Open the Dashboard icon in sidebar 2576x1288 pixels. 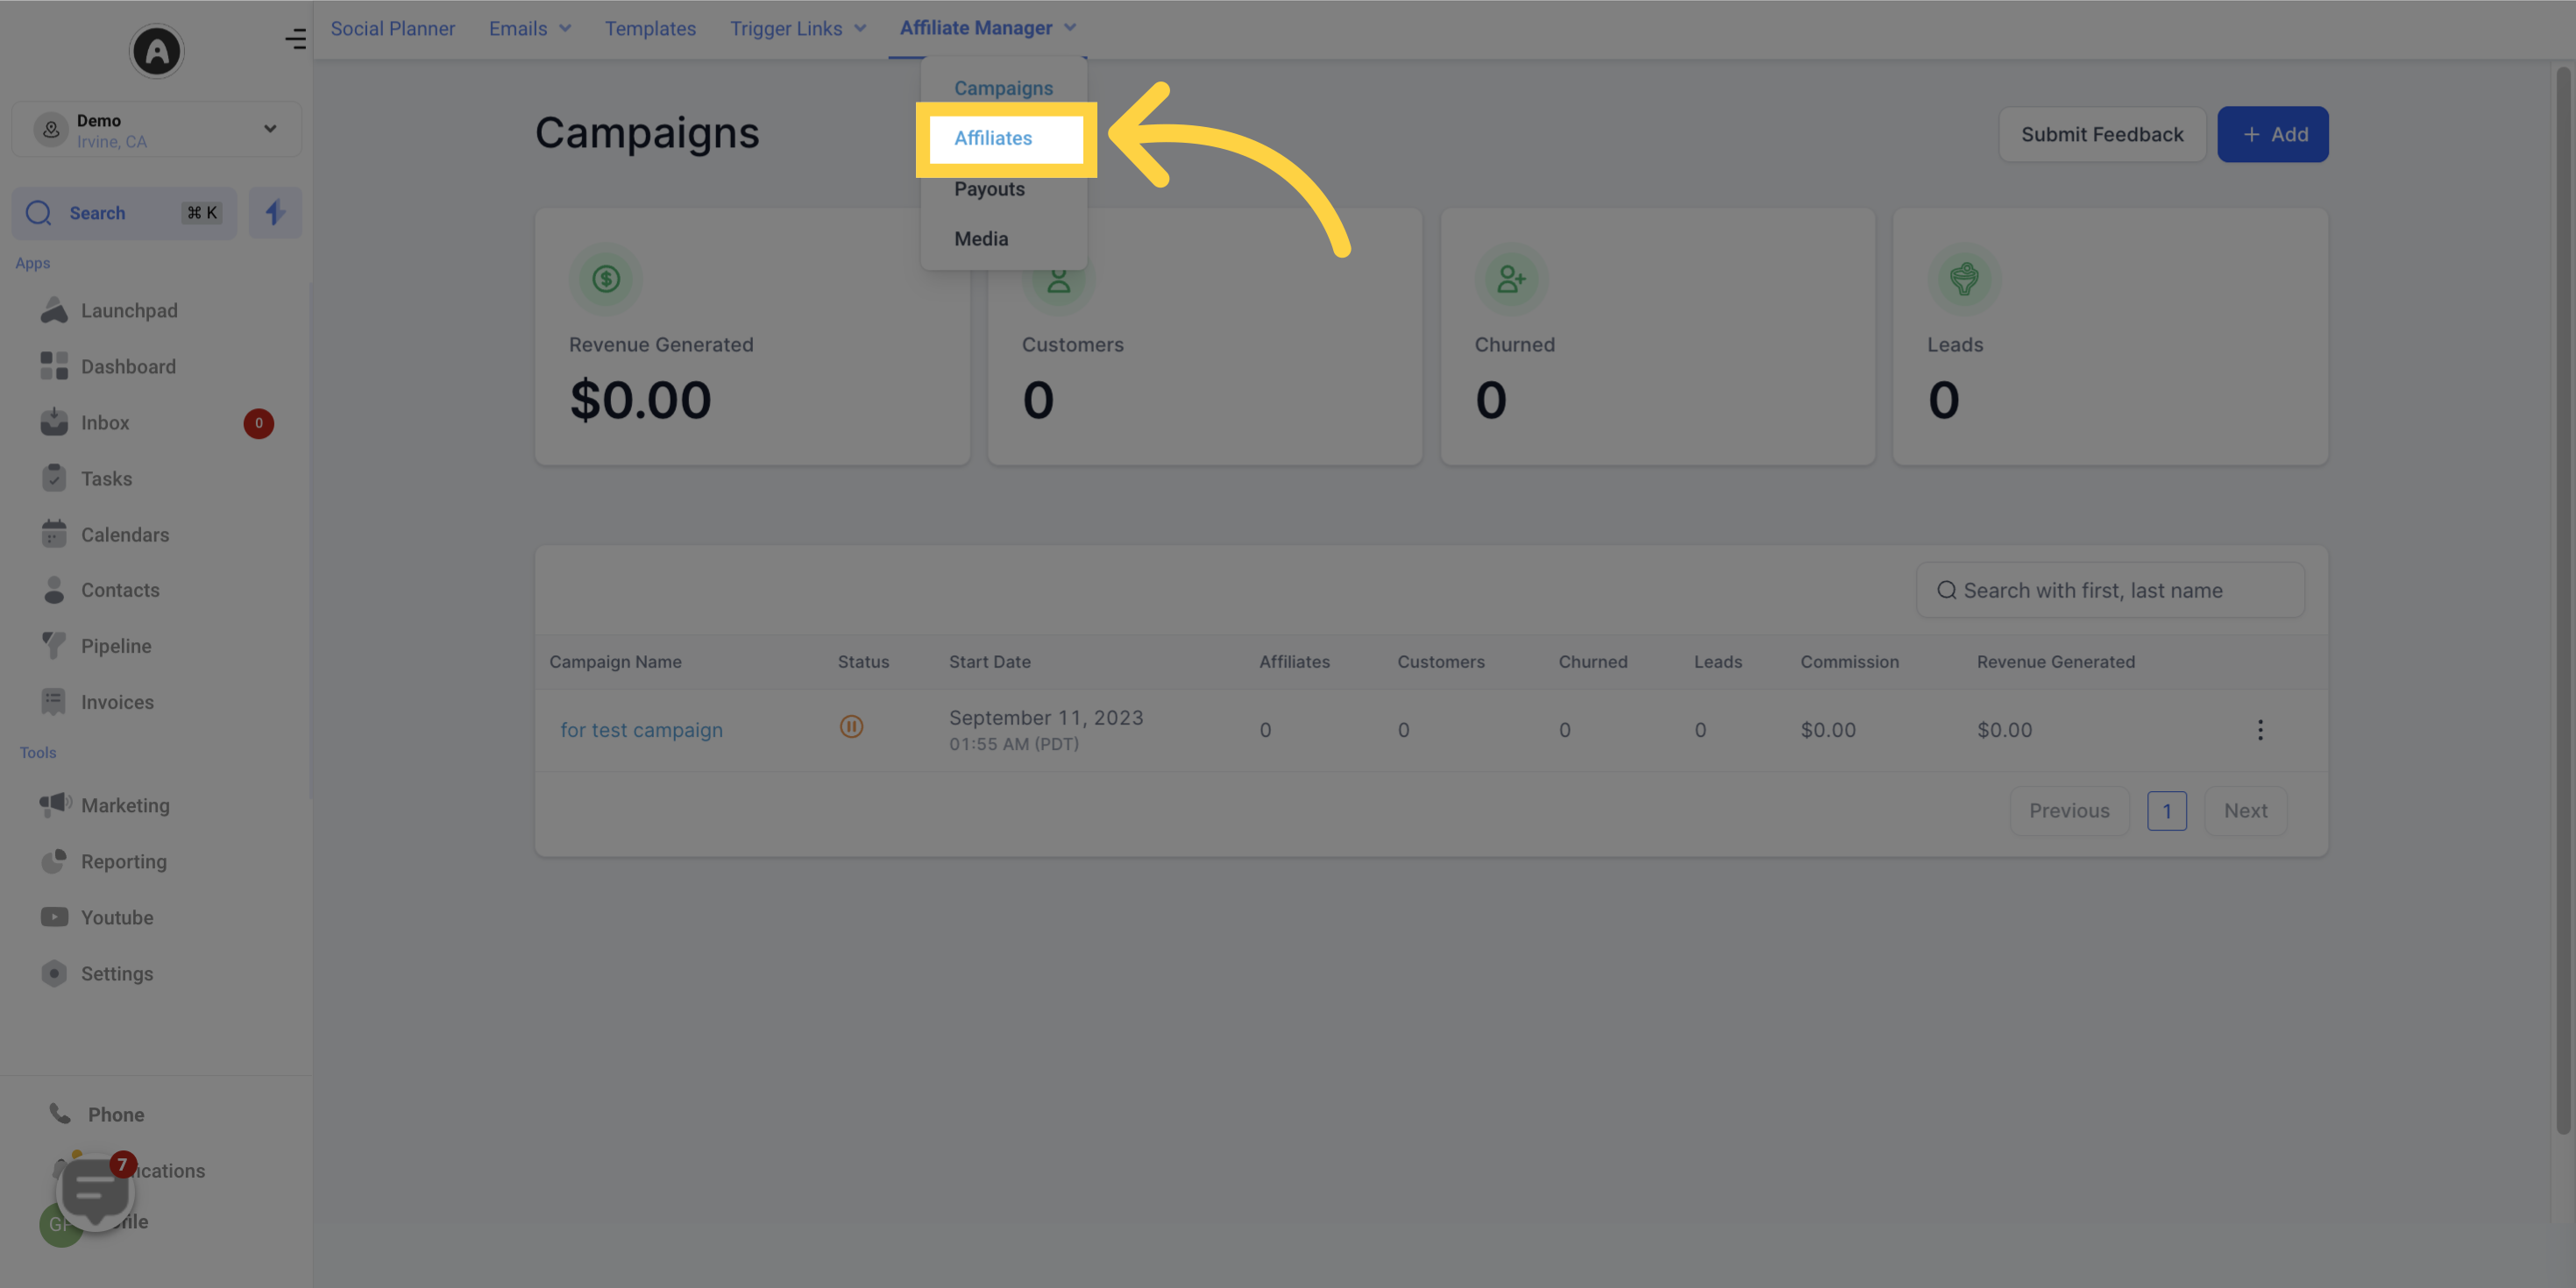click(54, 366)
